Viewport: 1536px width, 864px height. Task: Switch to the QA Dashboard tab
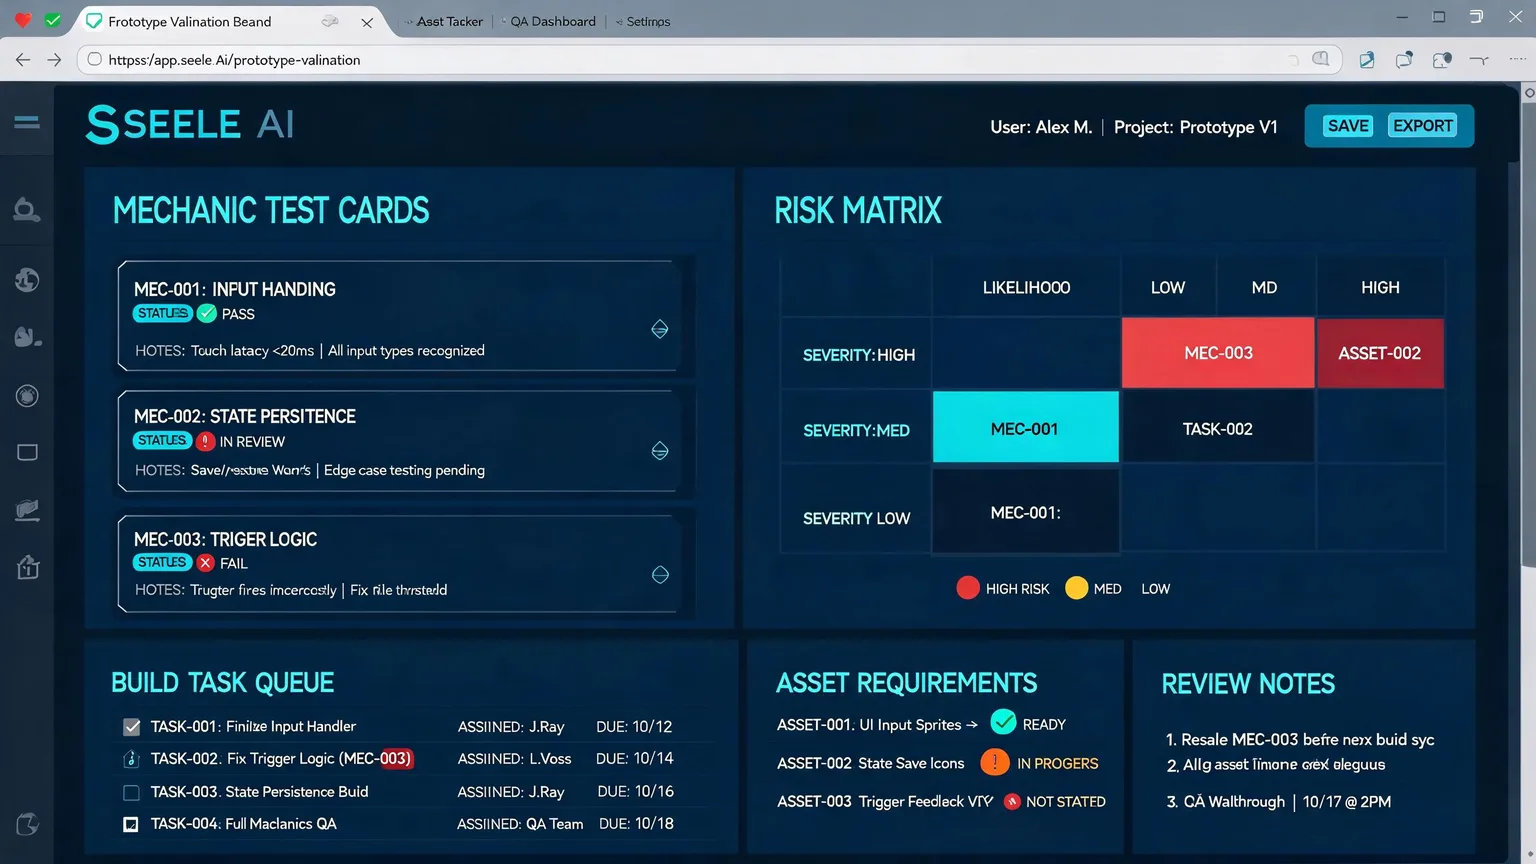[x=552, y=21]
